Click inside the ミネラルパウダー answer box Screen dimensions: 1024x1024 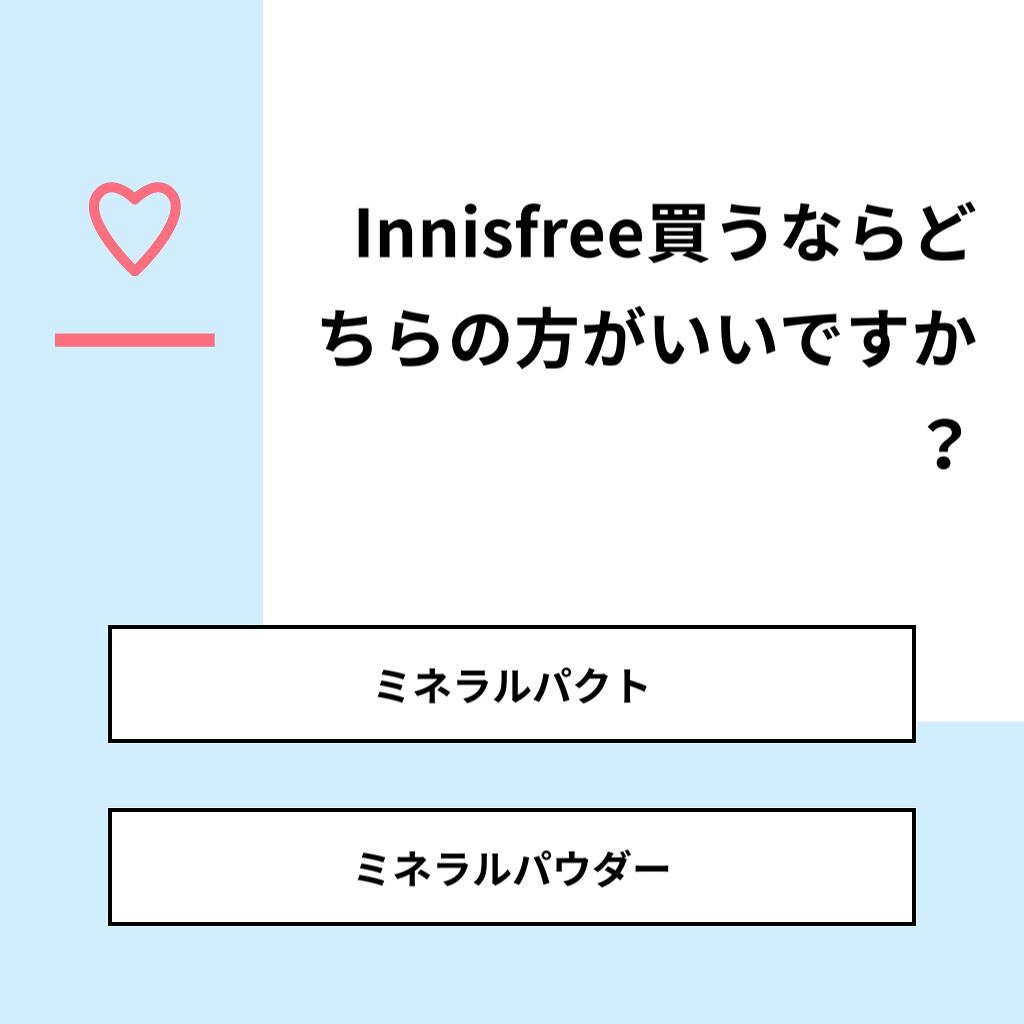[512, 866]
